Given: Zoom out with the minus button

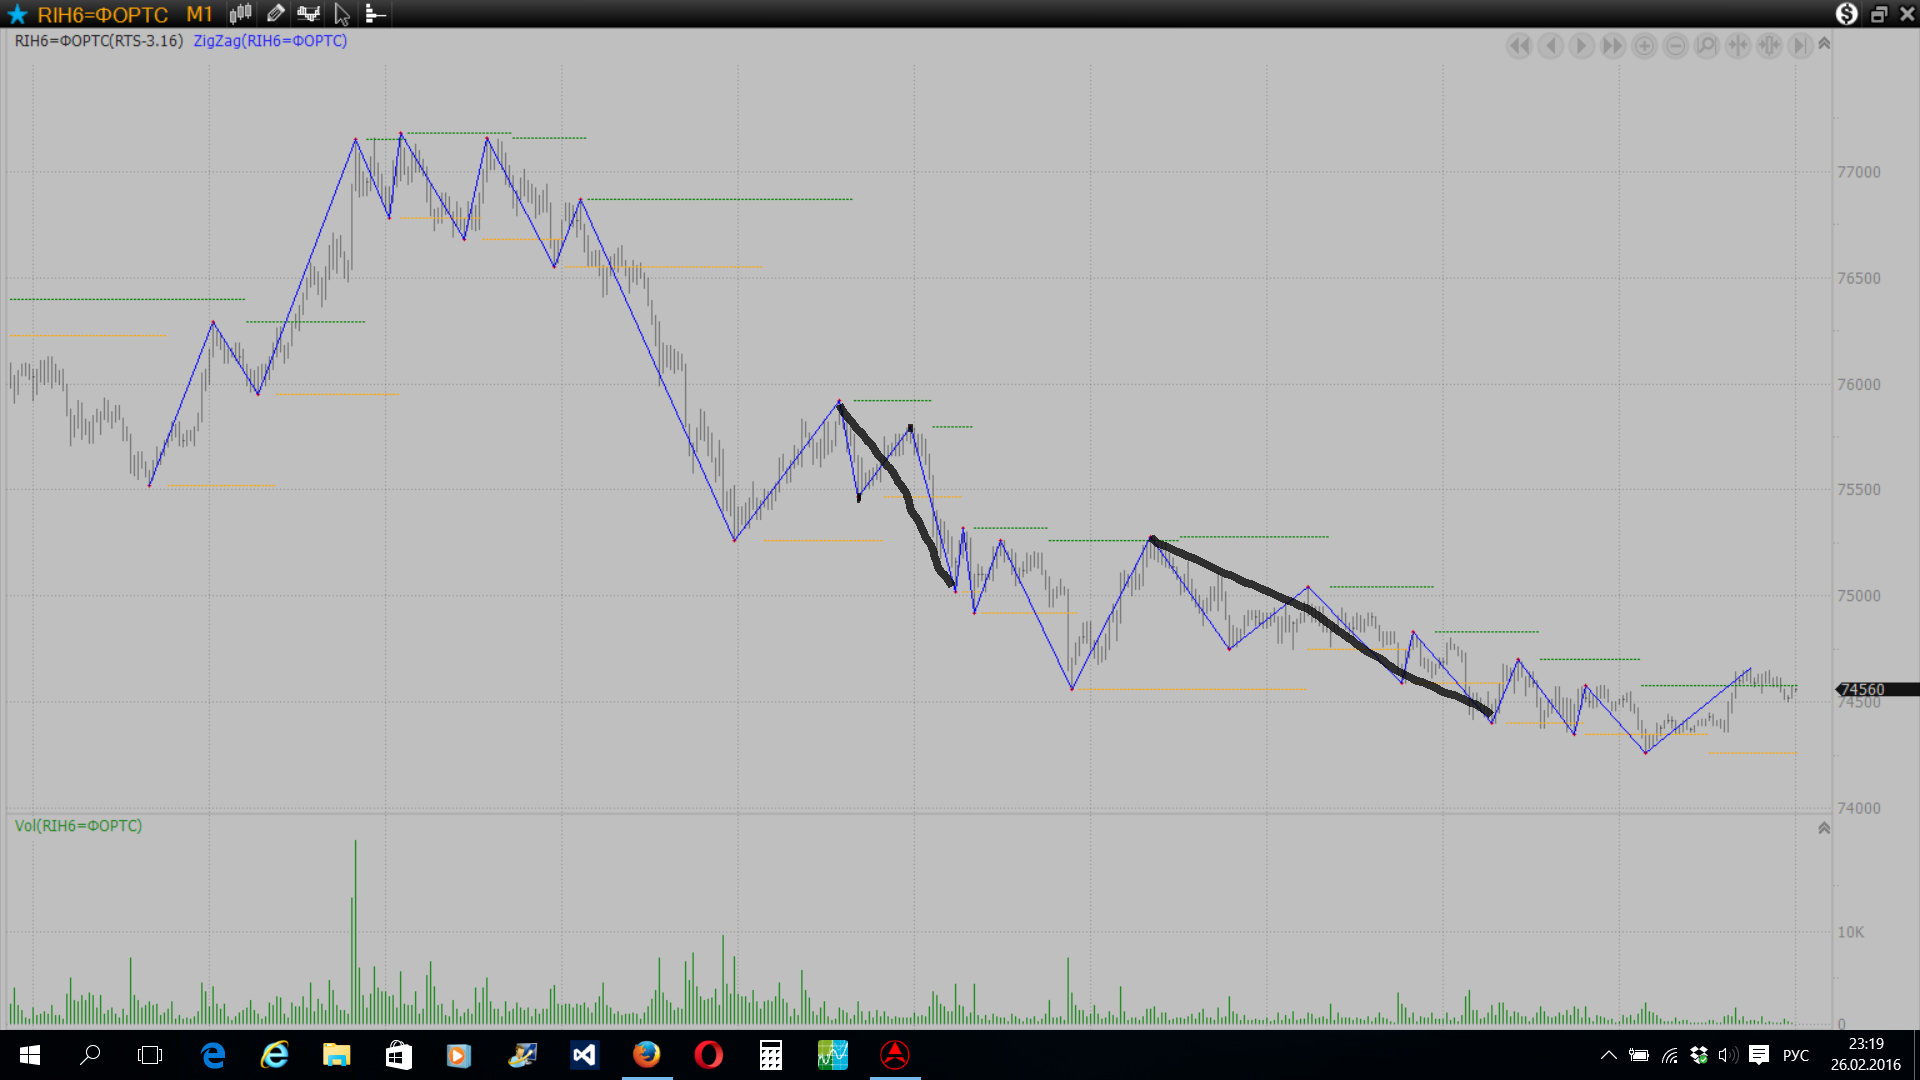Looking at the screenshot, I should [x=1675, y=46].
